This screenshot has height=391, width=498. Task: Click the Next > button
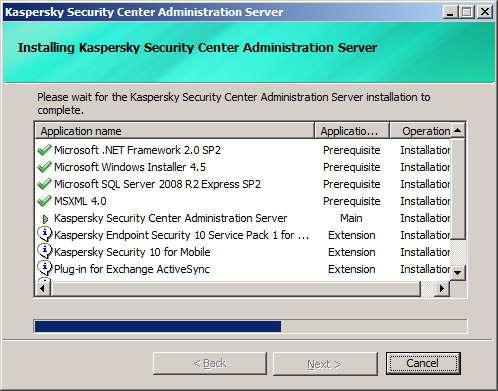click(325, 364)
